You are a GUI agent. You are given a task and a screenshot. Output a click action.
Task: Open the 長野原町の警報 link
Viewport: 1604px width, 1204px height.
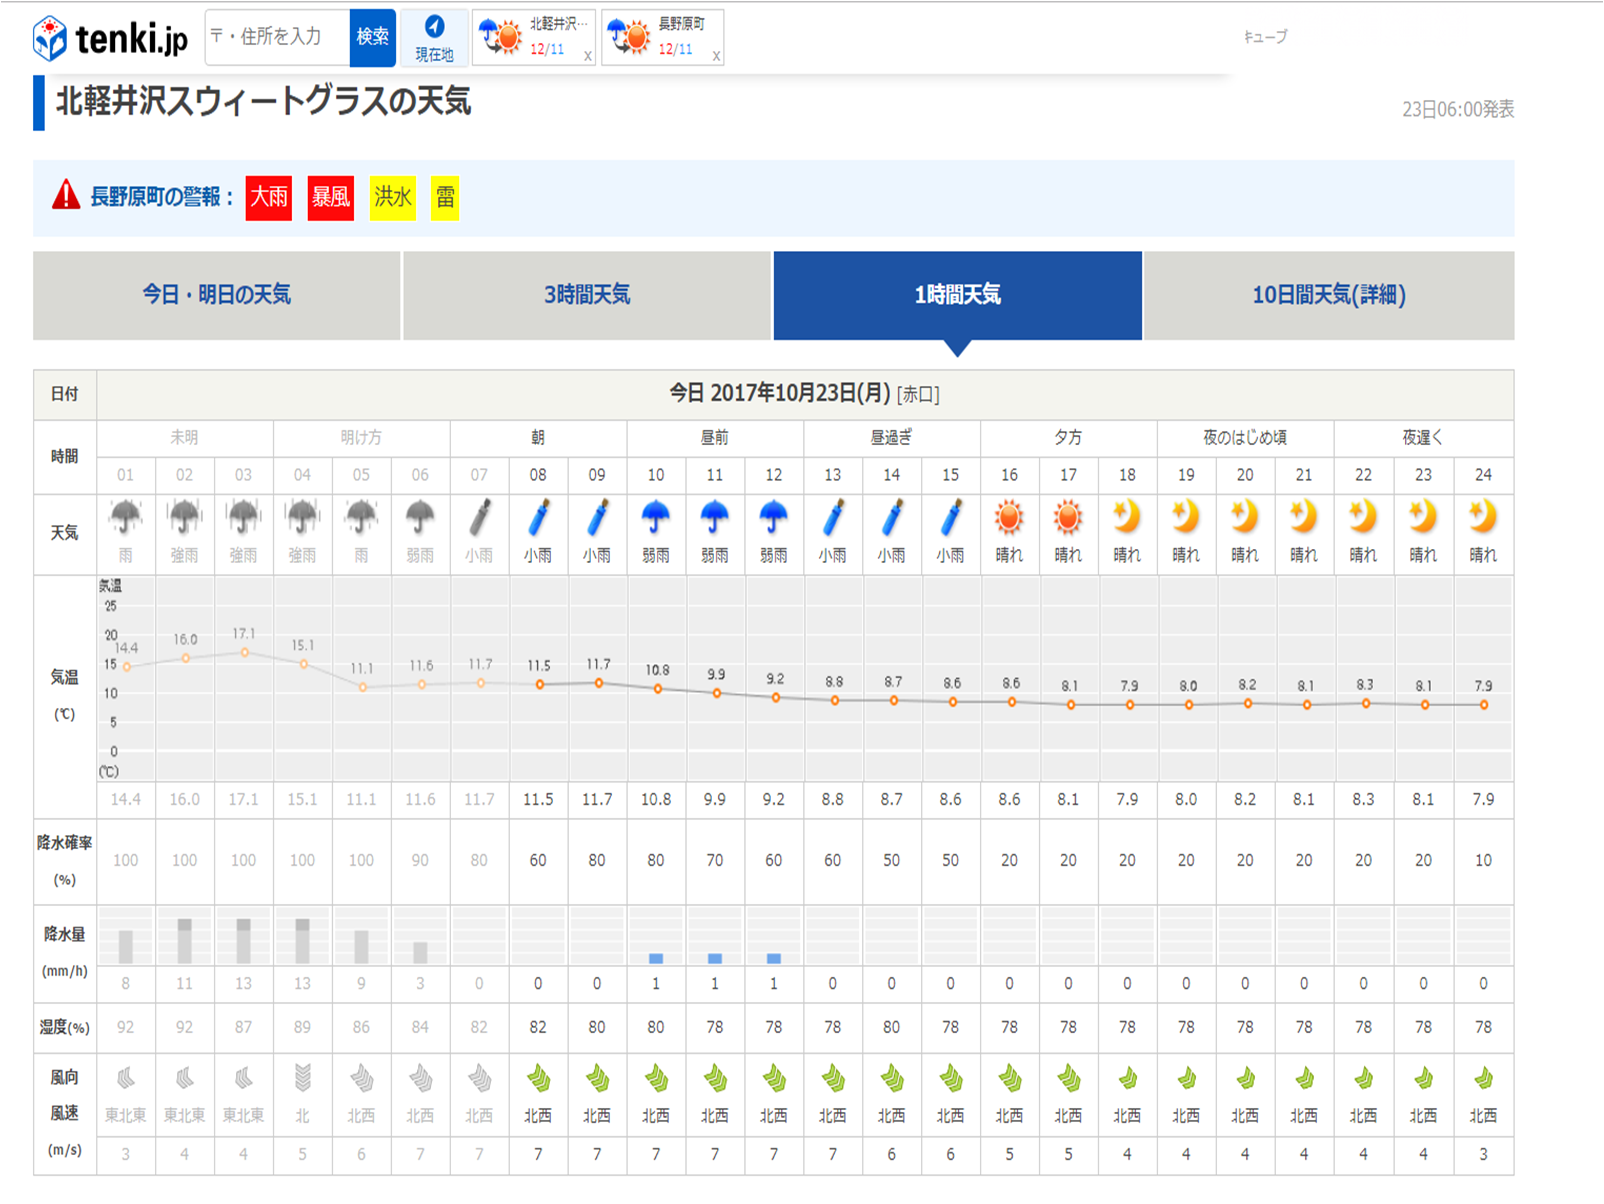tap(162, 197)
